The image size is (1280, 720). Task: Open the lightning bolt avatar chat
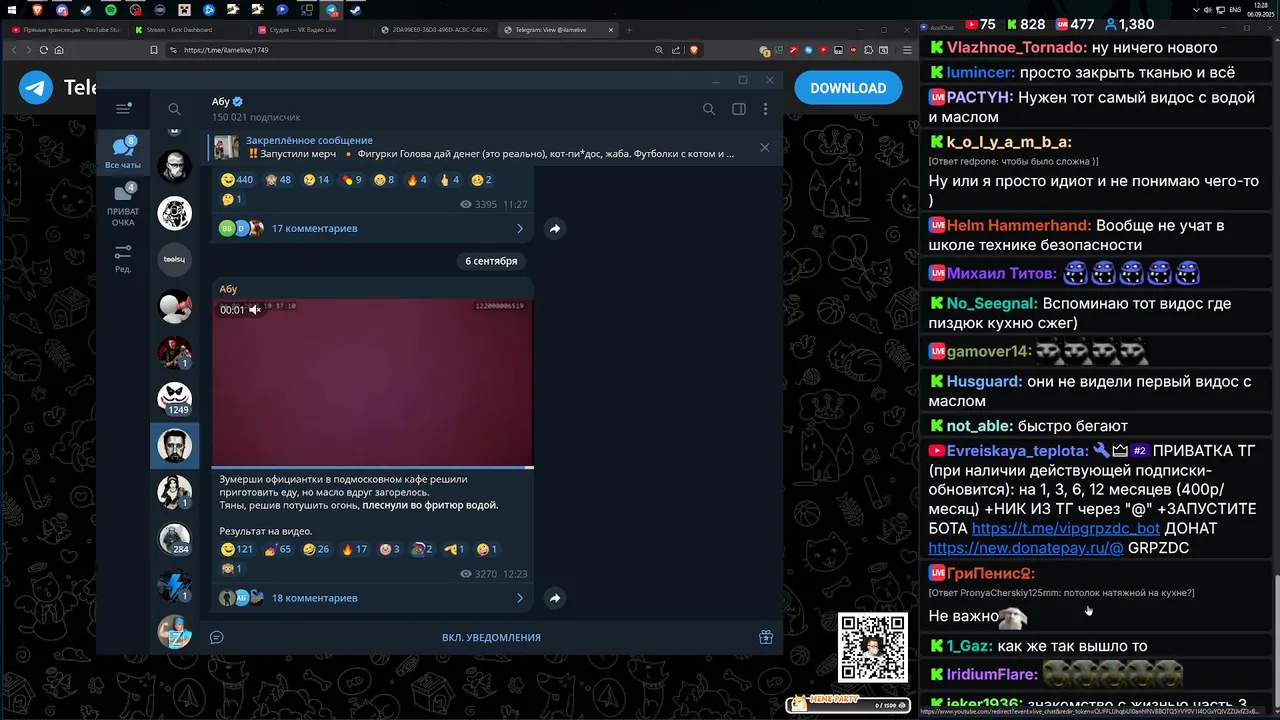pyautogui.click(x=175, y=585)
